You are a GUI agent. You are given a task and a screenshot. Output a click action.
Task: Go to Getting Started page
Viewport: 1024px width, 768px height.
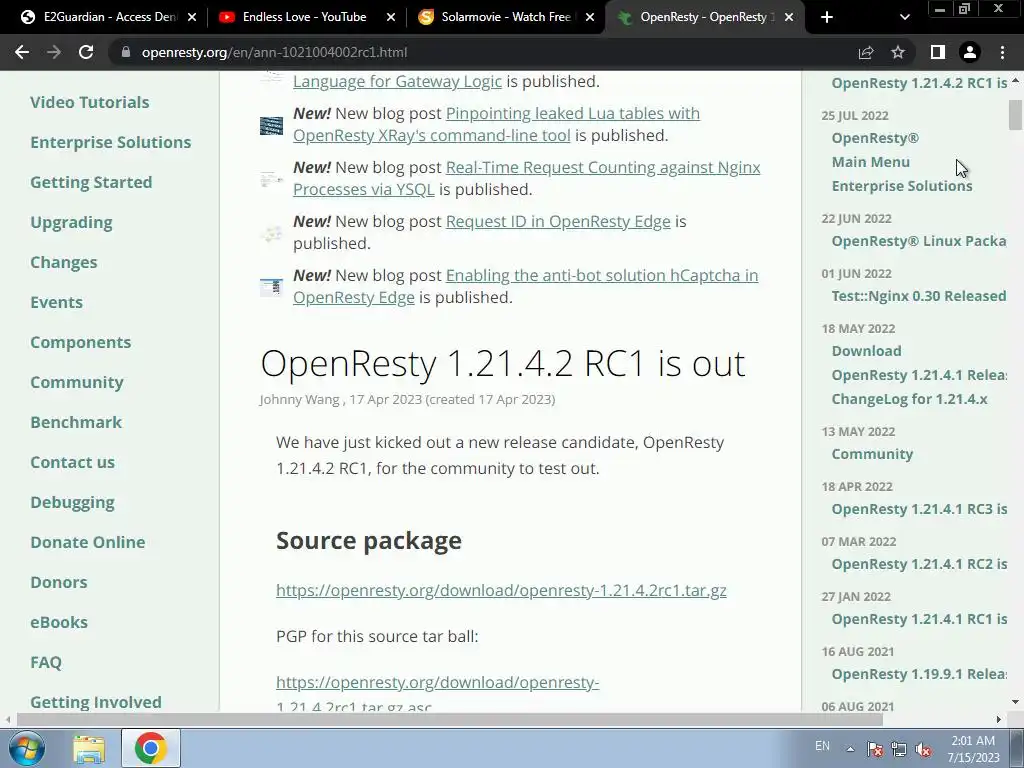tap(91, 182)
